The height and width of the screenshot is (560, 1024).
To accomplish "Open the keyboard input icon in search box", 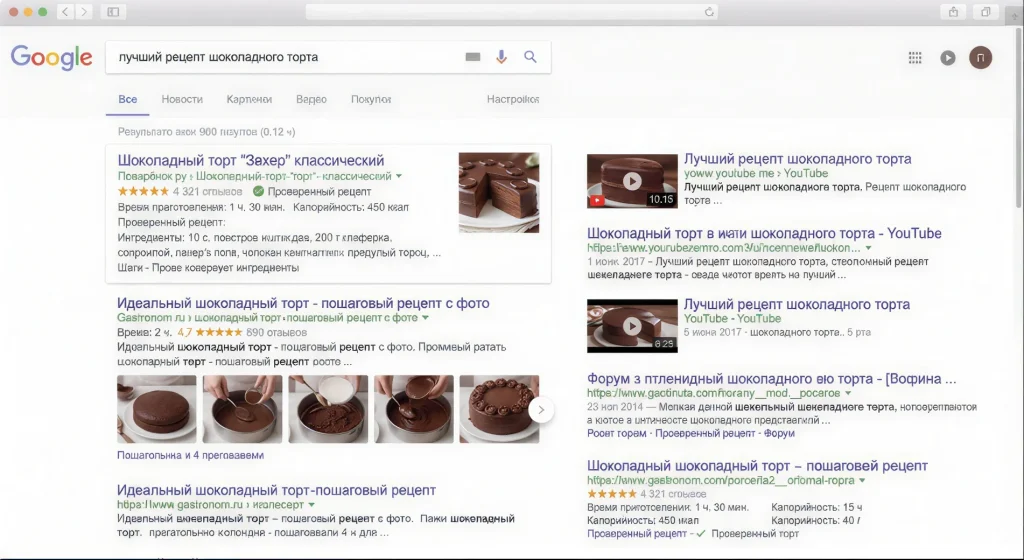I will click(x=473, y=57).
